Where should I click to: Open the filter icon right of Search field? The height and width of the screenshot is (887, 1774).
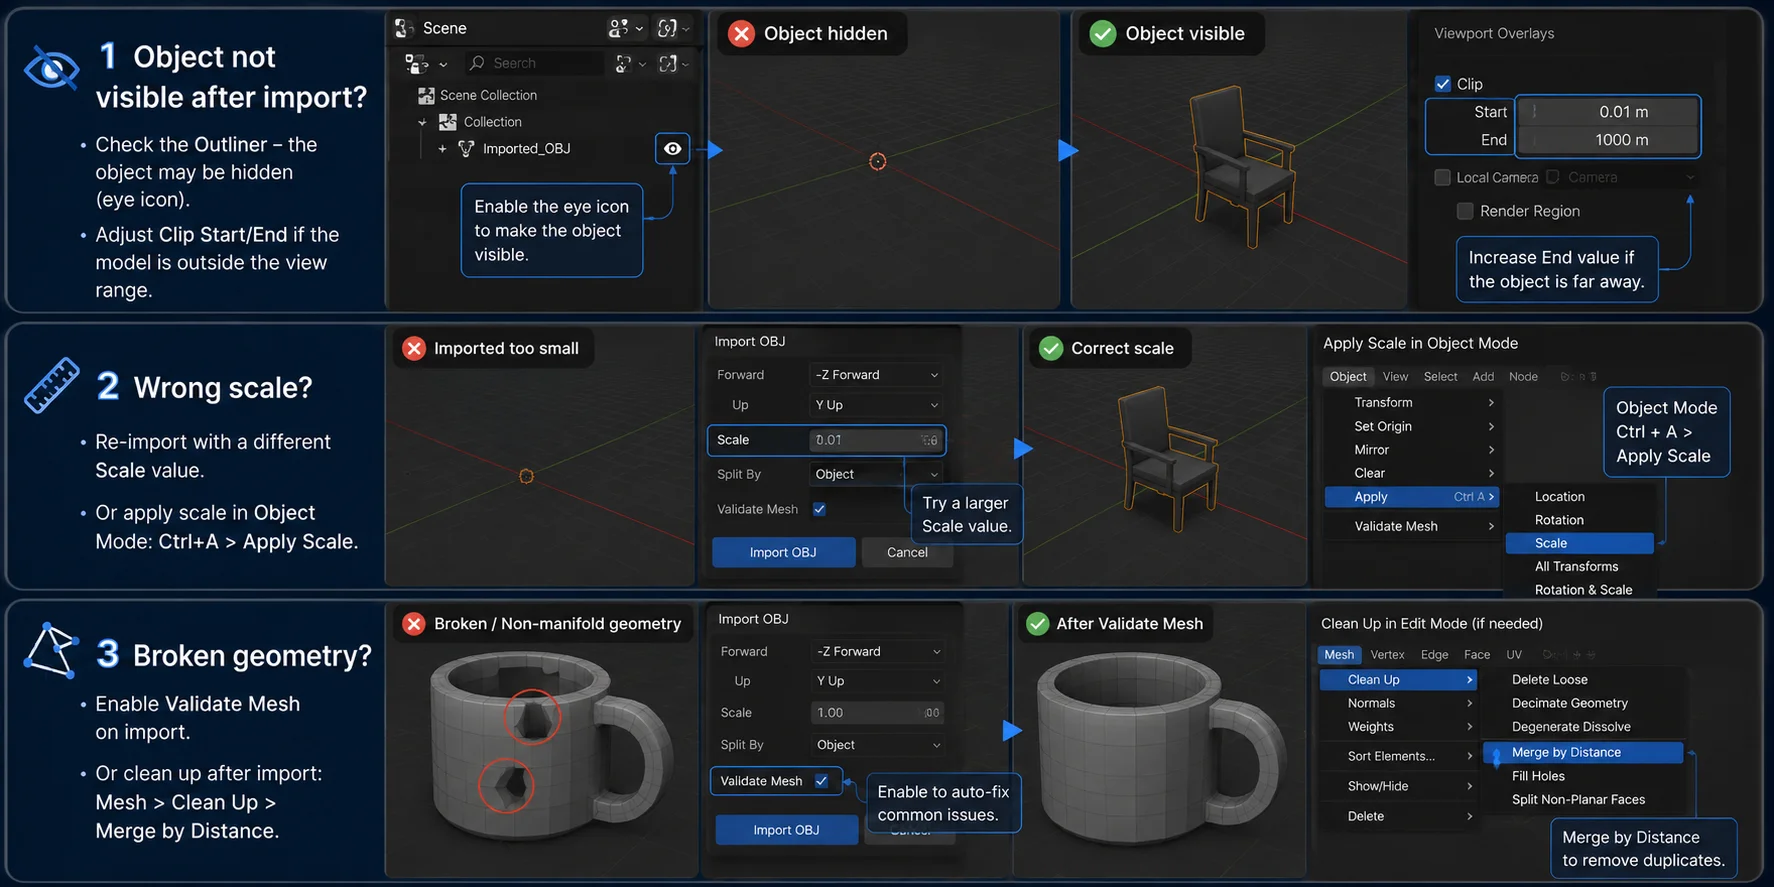(623, 63)
